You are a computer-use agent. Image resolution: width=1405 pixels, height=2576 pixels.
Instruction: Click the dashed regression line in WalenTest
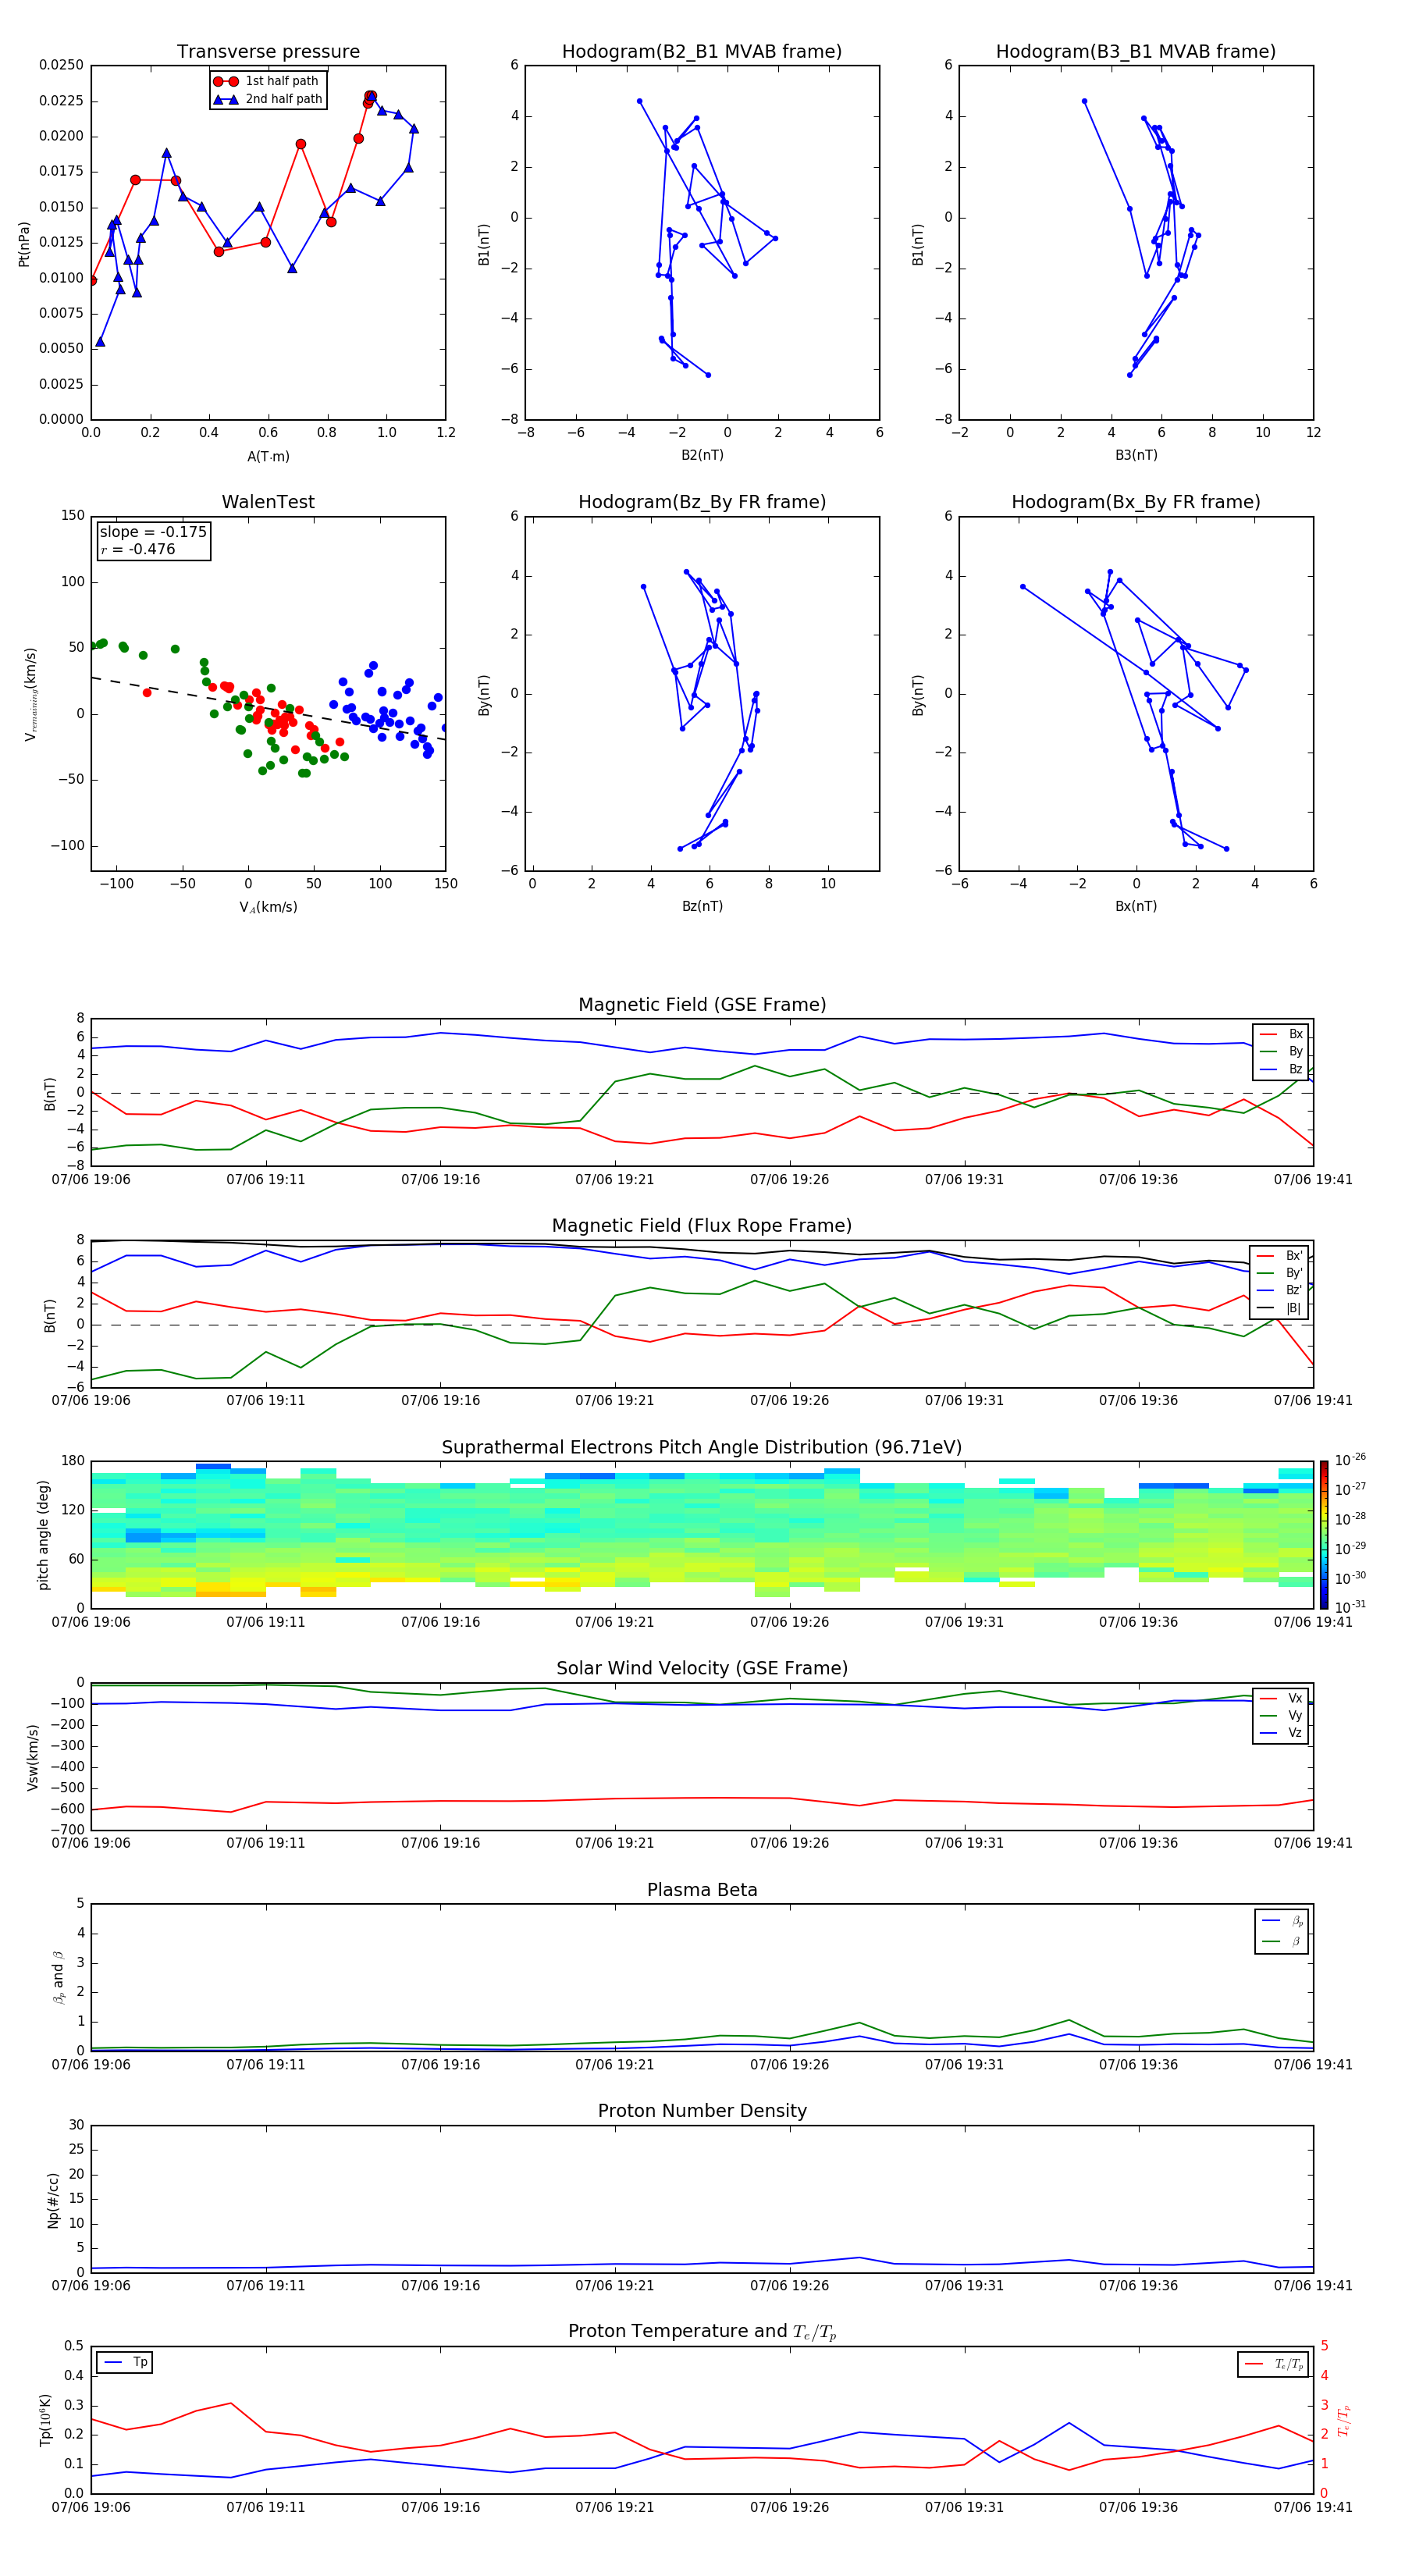pos(268,708)
